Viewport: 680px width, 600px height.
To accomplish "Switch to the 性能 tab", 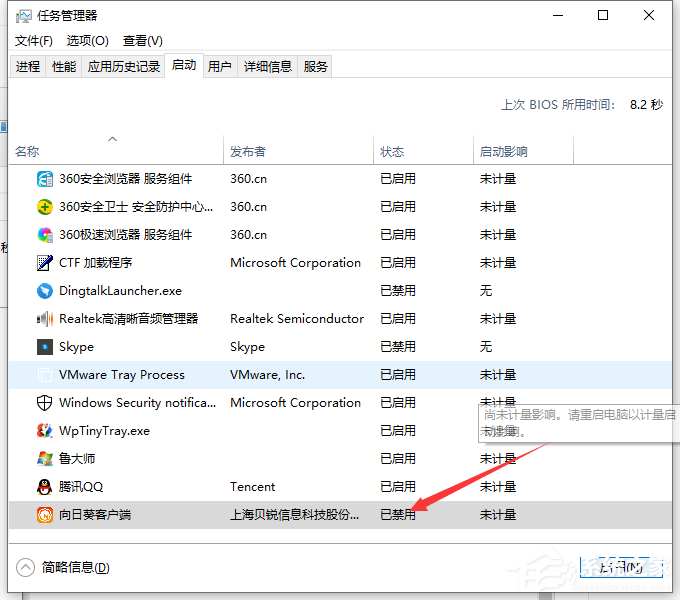I will pos(64,66).
